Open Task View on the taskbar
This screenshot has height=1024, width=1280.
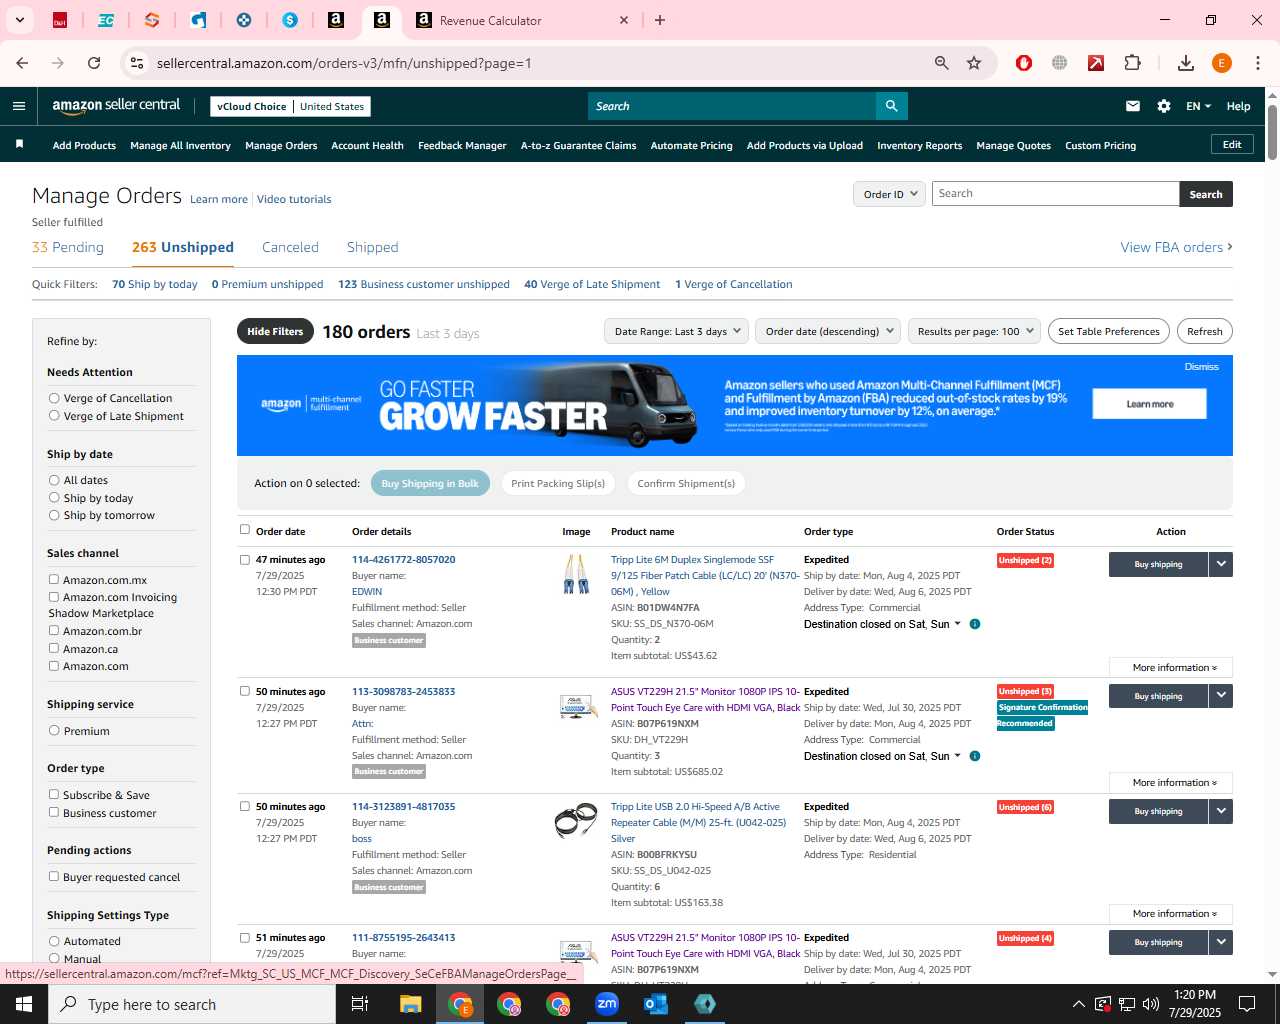coord(360,1004)
